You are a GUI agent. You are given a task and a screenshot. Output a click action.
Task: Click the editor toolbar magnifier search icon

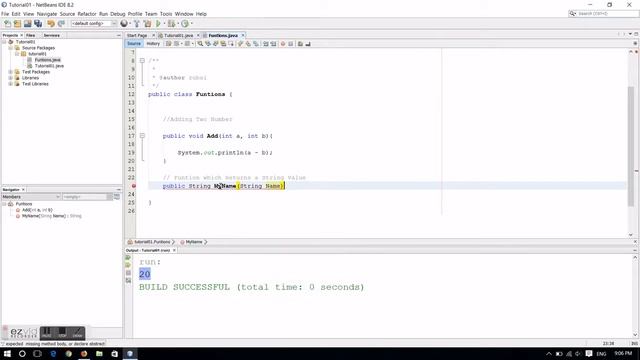click(x=200, y=44)
